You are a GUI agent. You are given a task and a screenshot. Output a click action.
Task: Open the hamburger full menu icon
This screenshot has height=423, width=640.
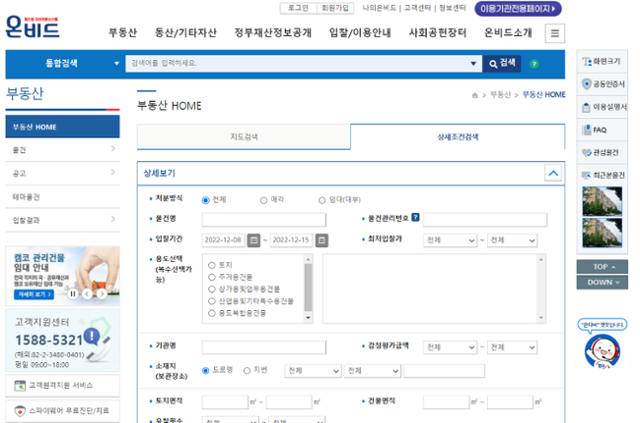(555, 33)
